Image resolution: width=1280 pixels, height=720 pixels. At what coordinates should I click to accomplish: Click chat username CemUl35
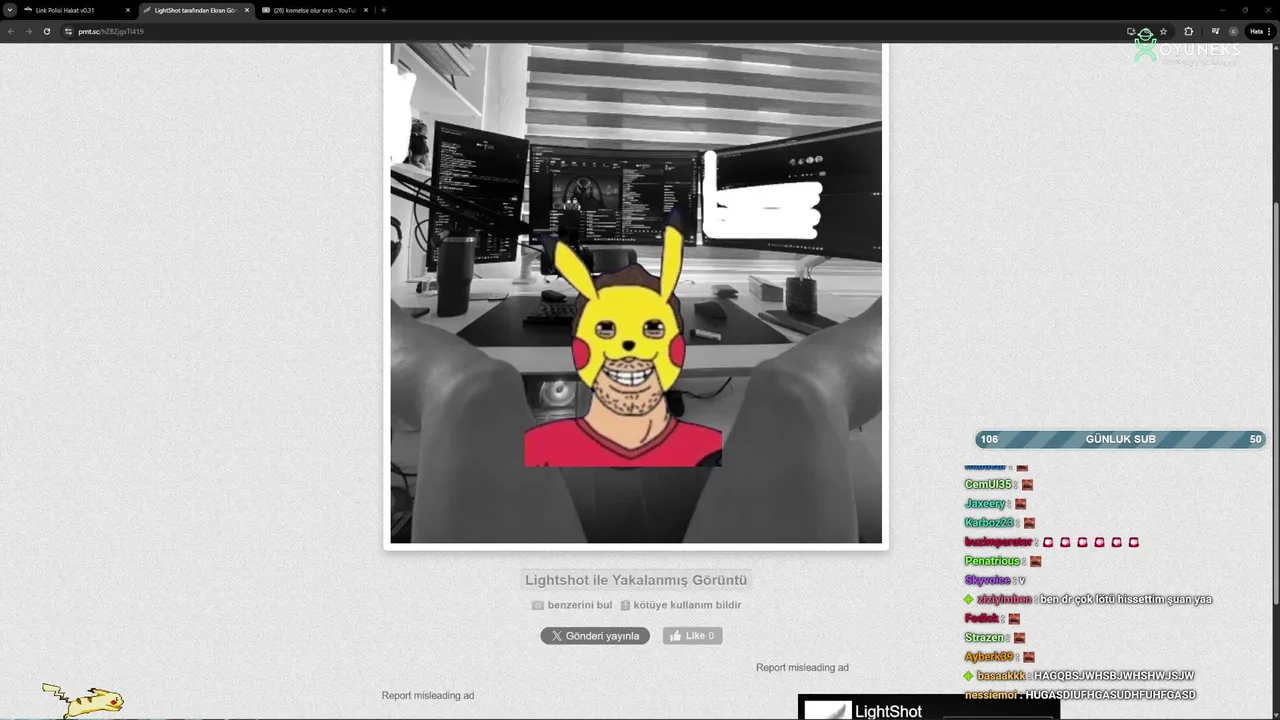[x=988, y=485]
